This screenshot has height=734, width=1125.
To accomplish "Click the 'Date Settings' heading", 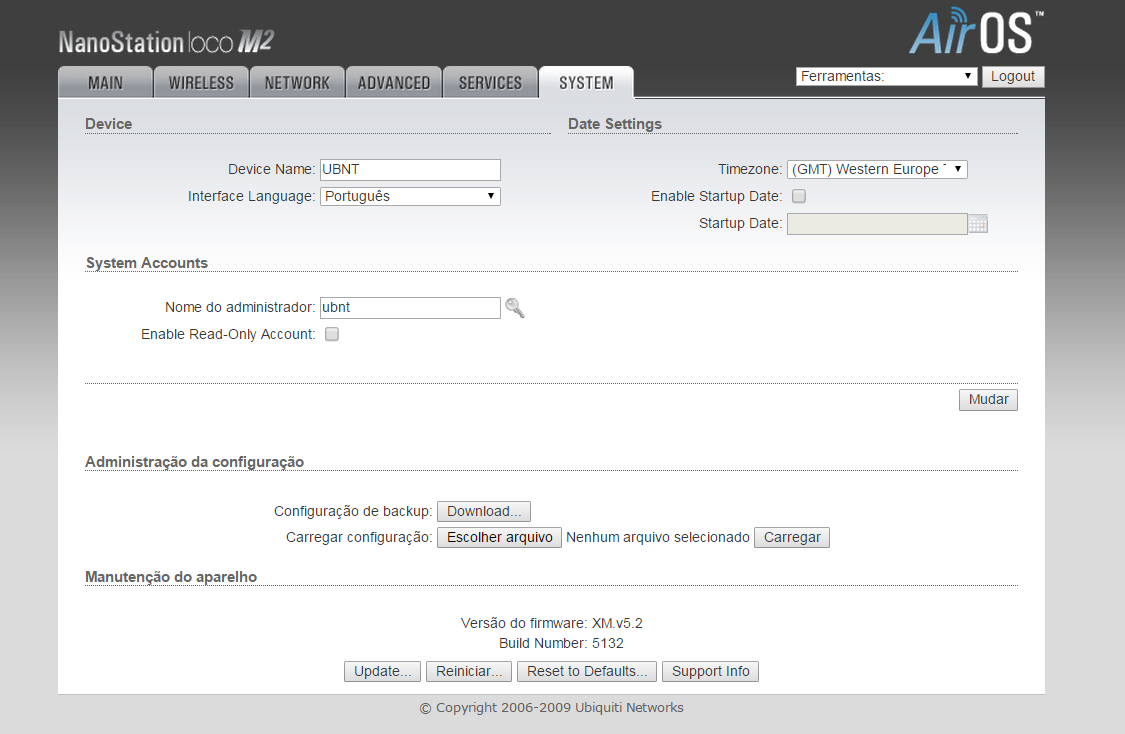I will [615, 124].
